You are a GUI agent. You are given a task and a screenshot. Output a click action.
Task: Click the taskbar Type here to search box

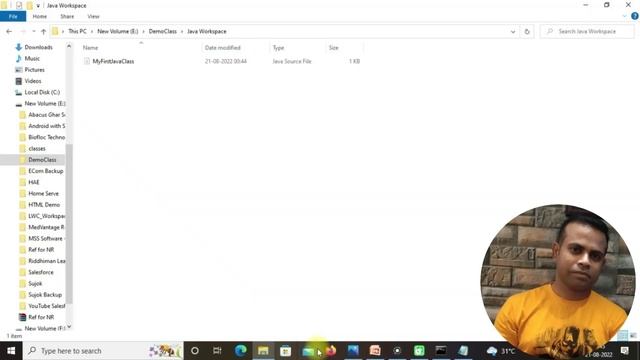[x=103, y=351]
